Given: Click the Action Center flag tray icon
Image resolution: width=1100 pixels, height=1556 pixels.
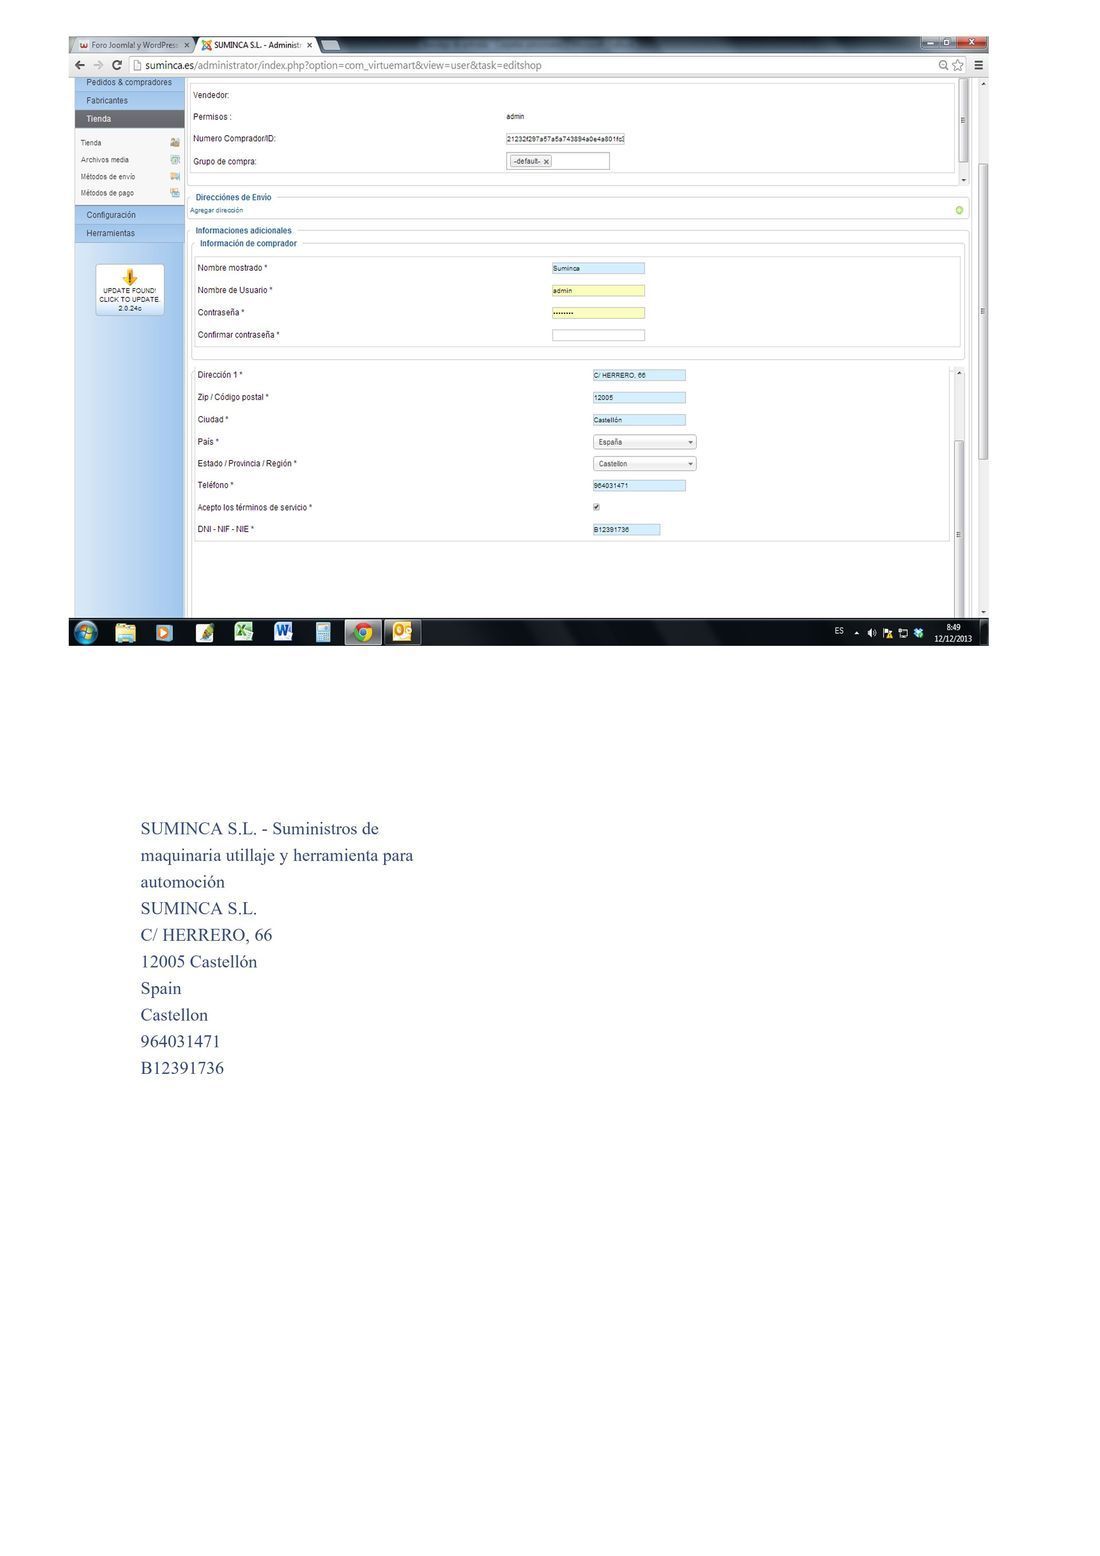Looking at the screenshot, I should pyautogui.click(x=887, y=633).
